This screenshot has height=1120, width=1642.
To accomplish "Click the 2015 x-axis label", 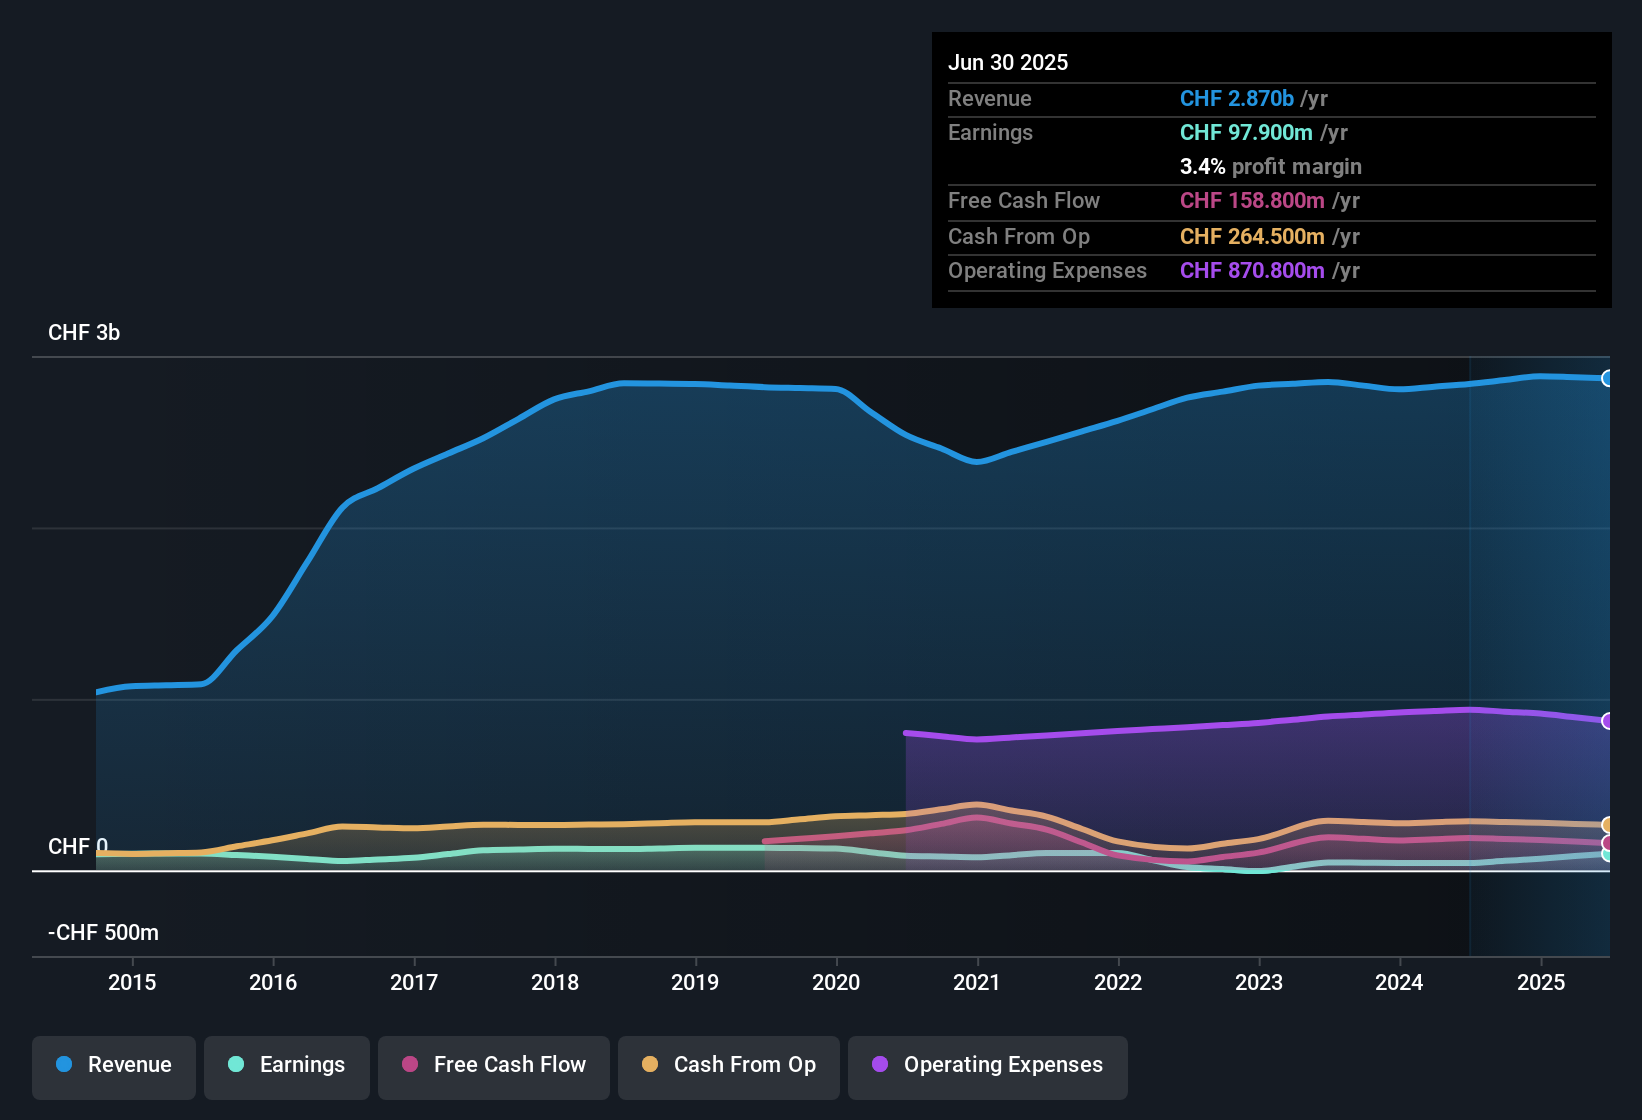I will click(x=132, y=982).
